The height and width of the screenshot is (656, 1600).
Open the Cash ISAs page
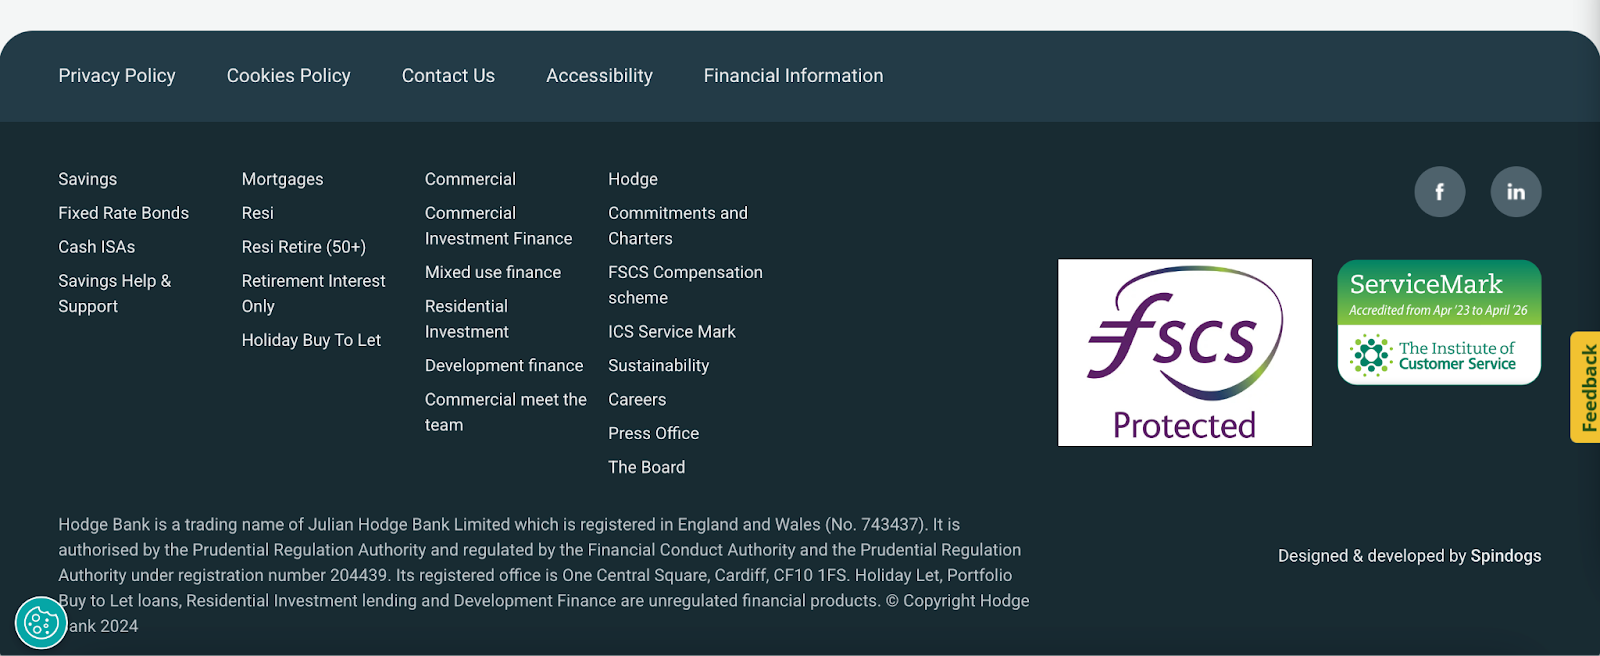pos(96,246)
